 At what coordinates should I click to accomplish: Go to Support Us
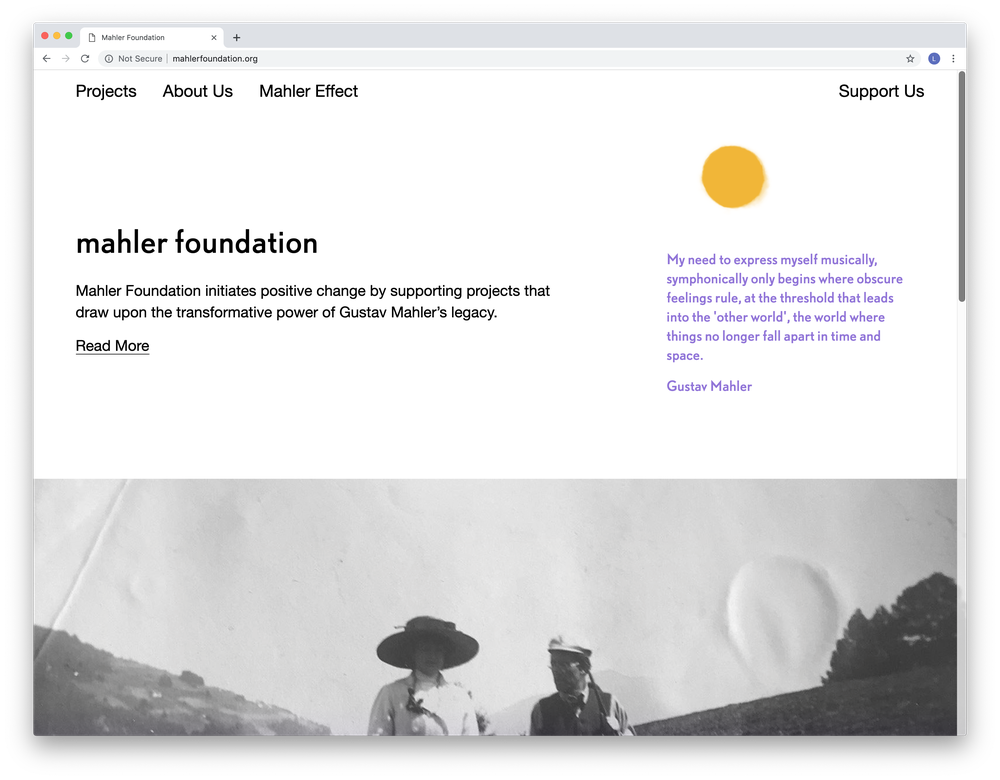[x=881, y=91]
